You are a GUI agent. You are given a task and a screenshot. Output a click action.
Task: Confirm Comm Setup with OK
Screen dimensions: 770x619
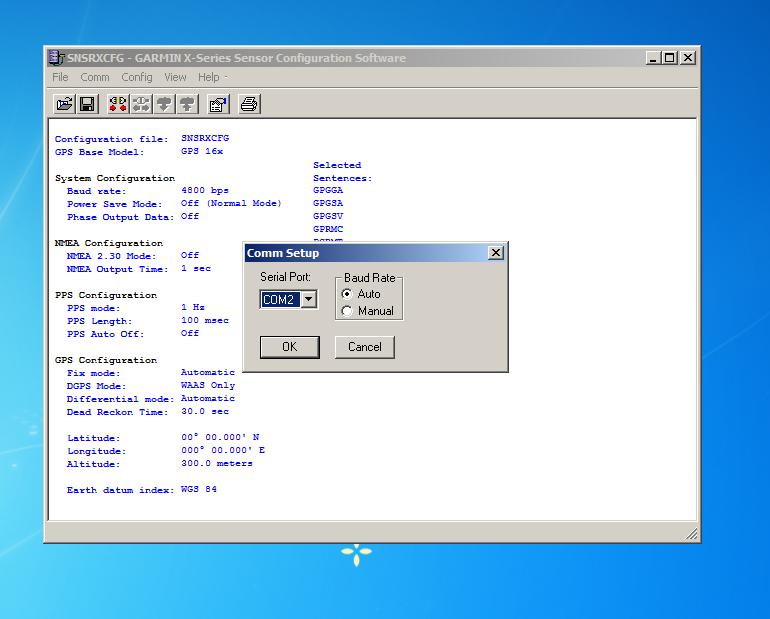tap(290, 347)
